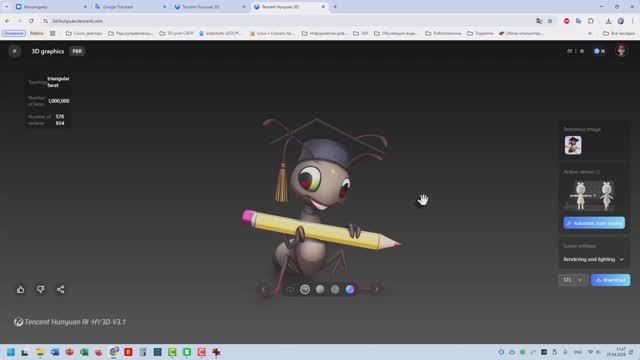Switch to the first Messenger browser tab

coord(50,7)
